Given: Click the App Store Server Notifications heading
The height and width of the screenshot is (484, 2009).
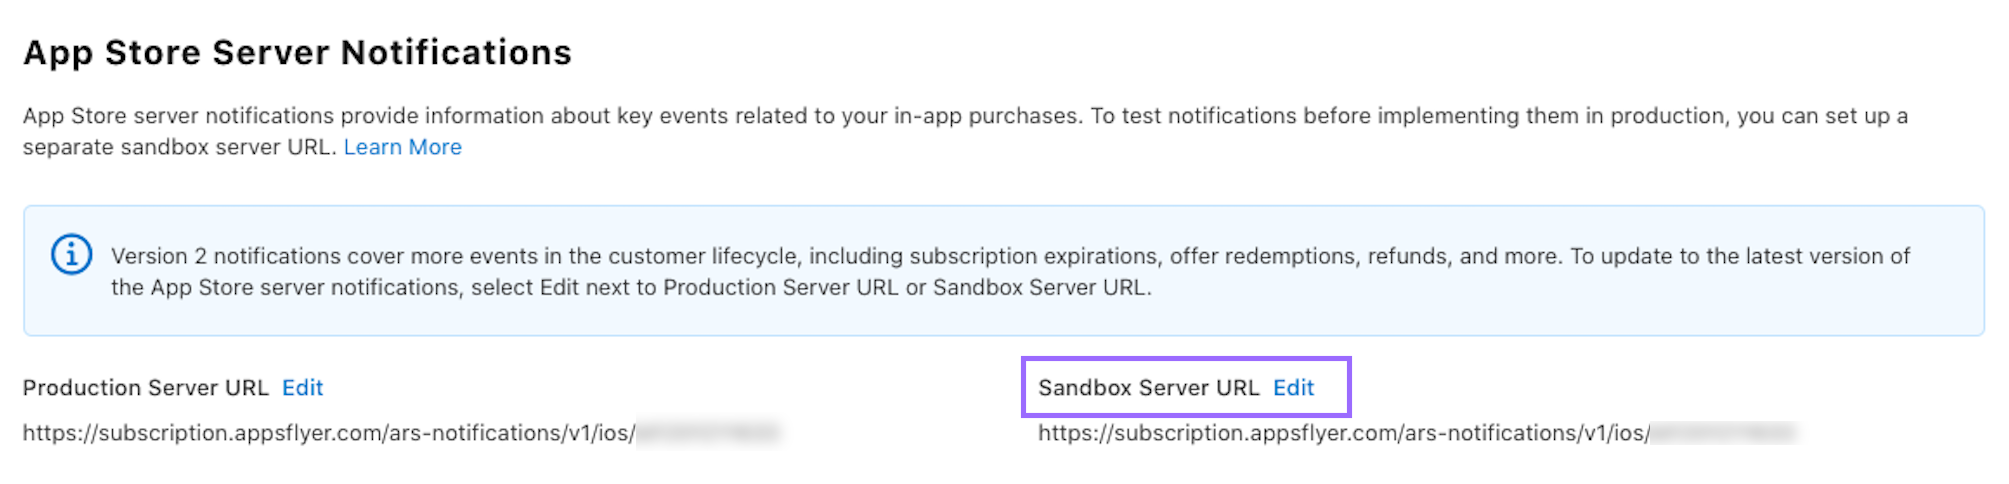Looking at the screenshot, I should [297, 52].
